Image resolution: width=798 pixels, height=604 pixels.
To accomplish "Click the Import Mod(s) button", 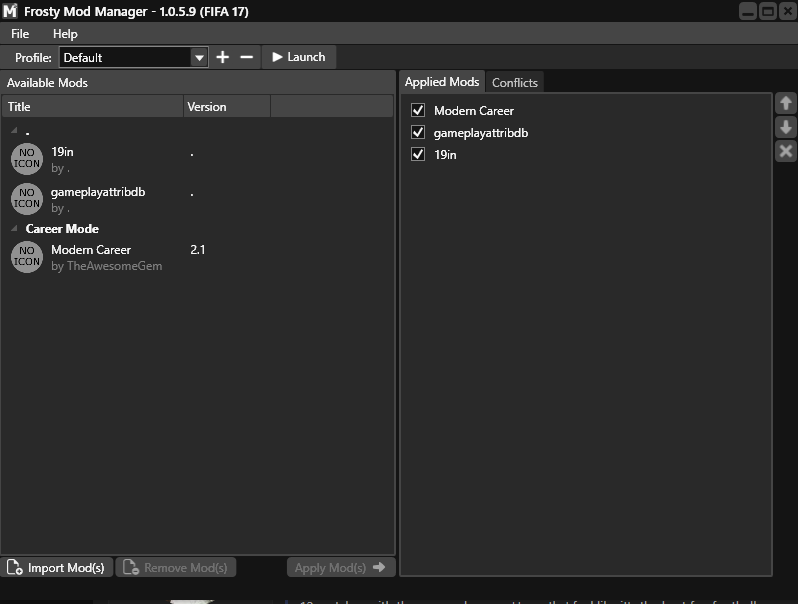I will point(57,568).
